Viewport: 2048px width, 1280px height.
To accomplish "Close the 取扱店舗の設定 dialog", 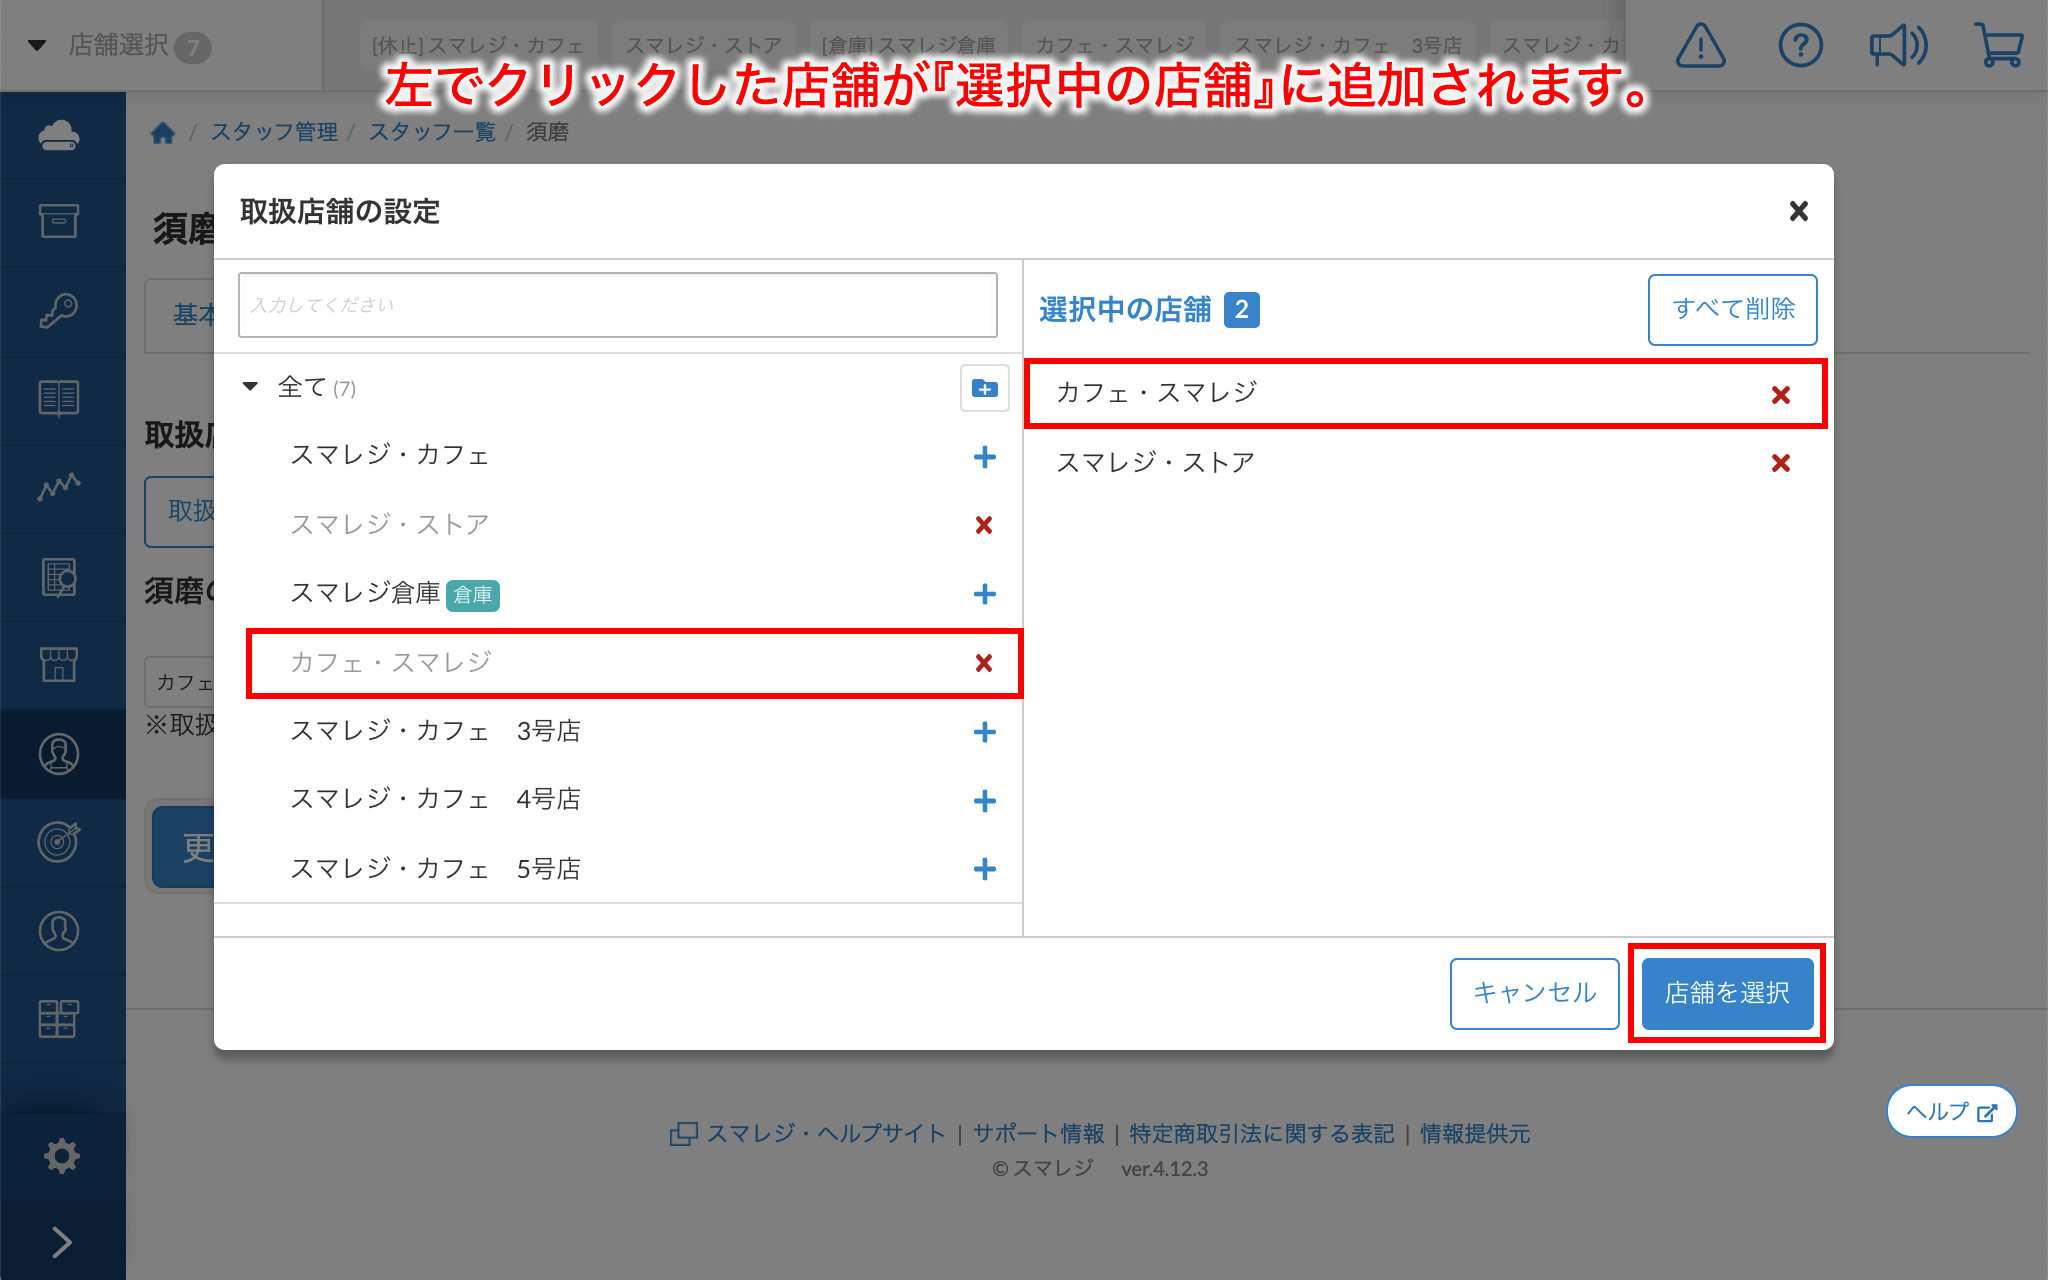I will (1799, 211).
